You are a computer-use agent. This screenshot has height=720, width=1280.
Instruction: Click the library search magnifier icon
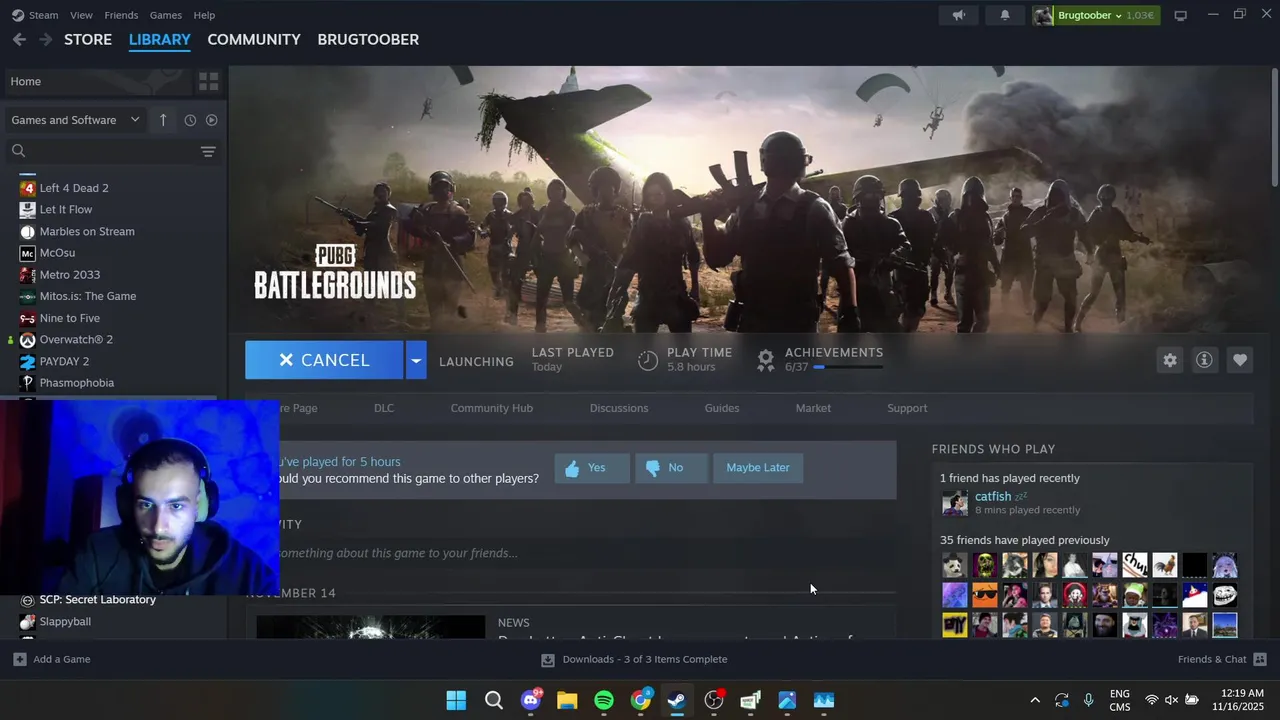pyautogui.click(x=18, y=151)
